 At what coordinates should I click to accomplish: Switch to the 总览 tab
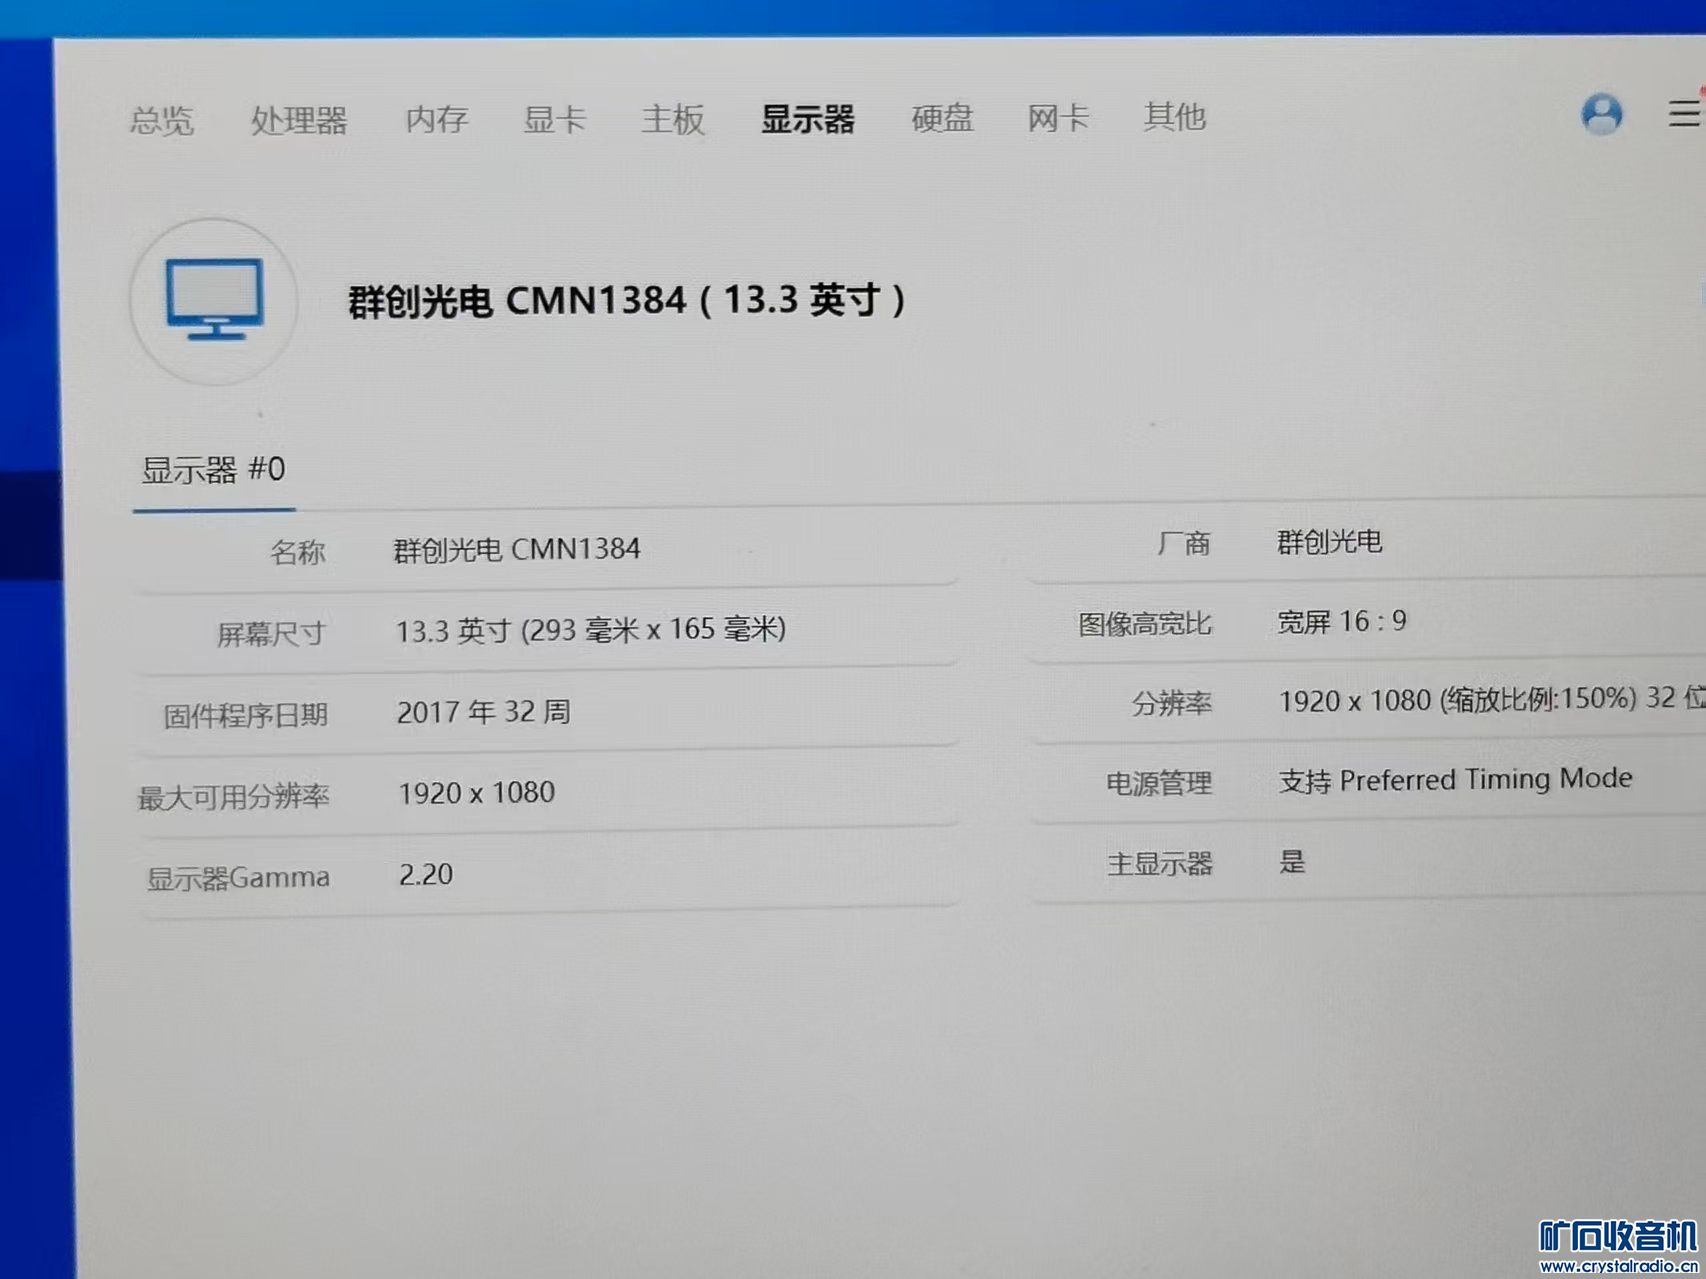pyautogui.click(x=161, y=120)
